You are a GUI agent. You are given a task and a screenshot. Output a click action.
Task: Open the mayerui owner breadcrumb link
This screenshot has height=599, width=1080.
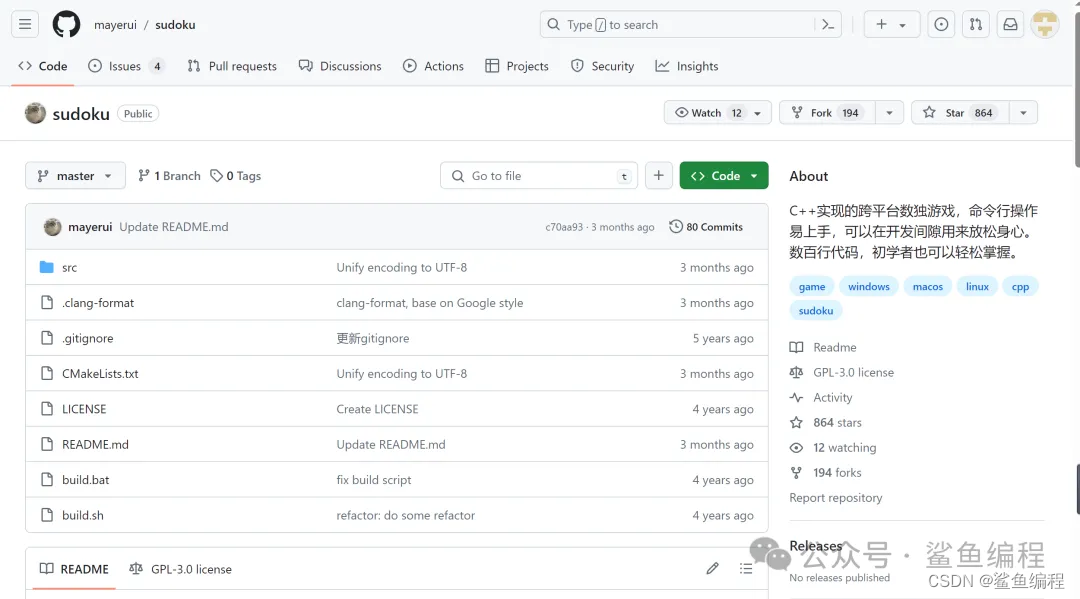[x=115, y=25]
